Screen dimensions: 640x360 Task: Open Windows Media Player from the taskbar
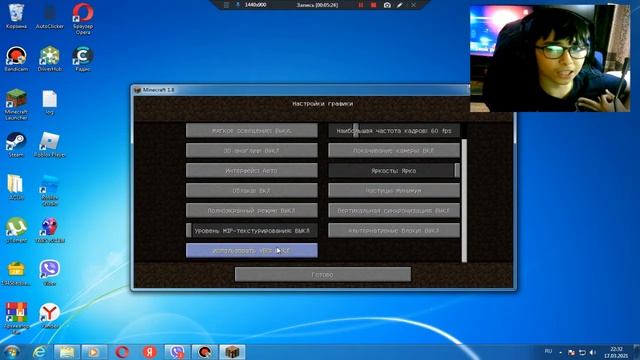click(94, 352)
